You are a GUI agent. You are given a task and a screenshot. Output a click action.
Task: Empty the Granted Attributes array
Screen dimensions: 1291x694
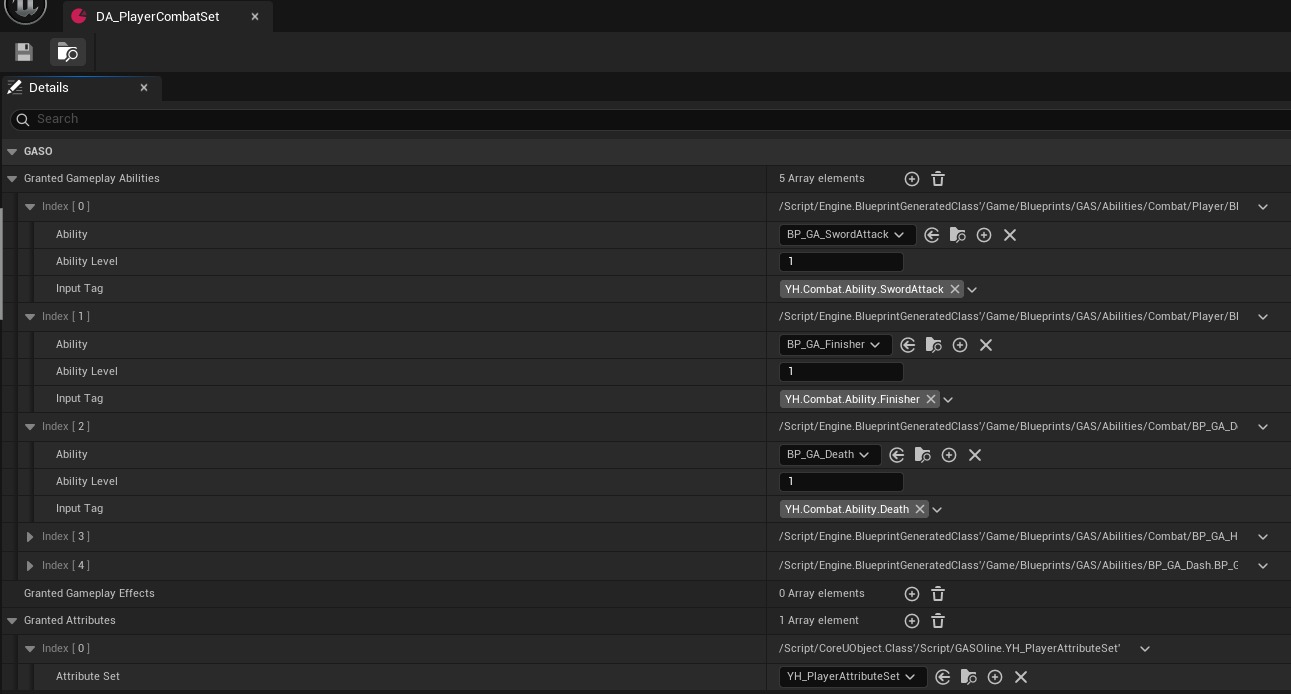938,621
